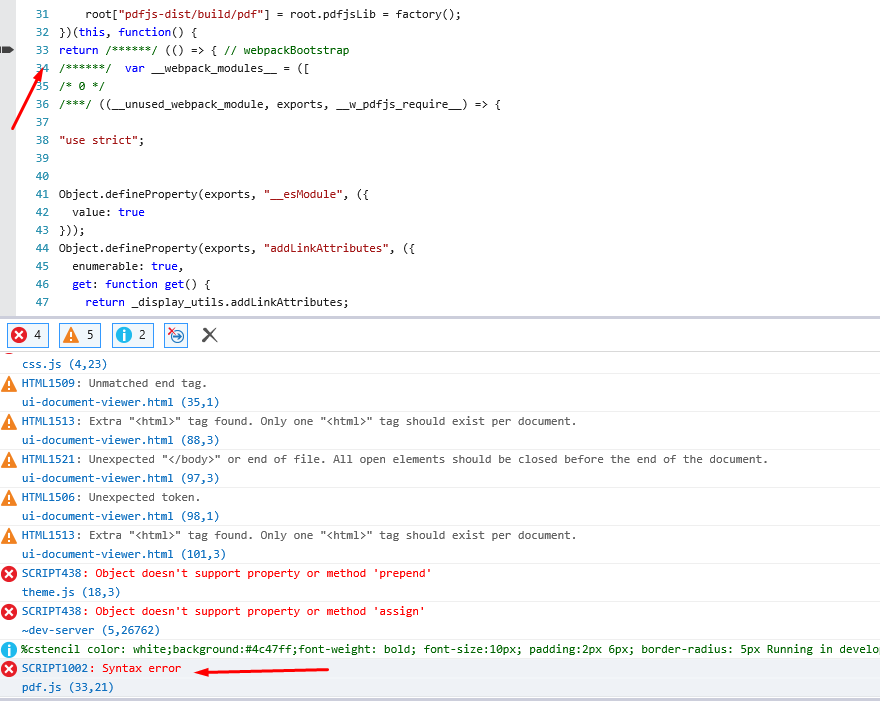Click the execution pointer arrow in the source gutter
The image size is (880, 701).
[x=9, y=47]
